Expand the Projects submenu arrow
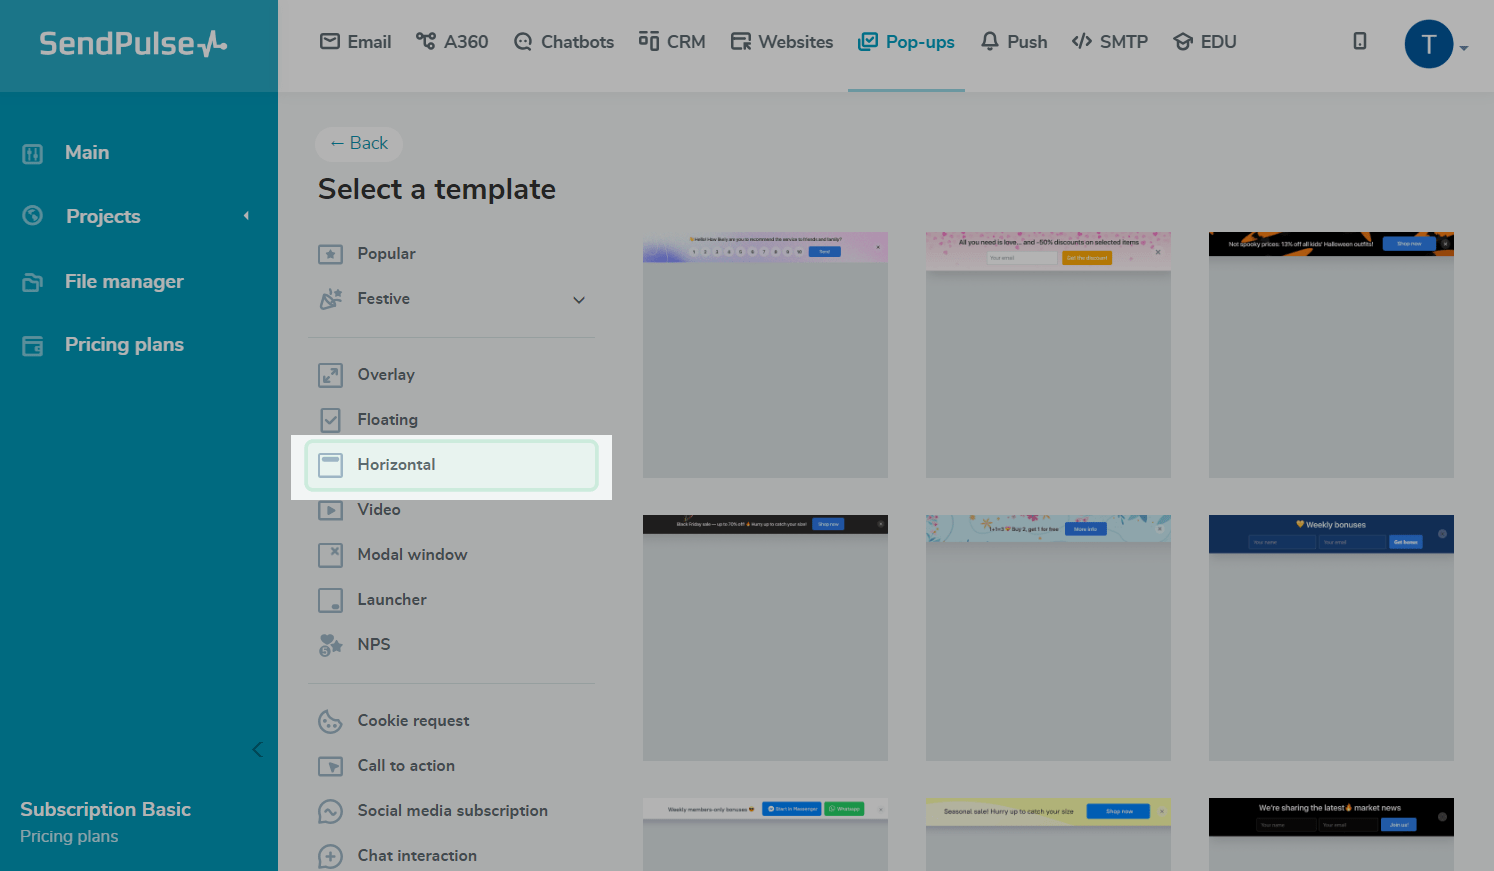1494x871 pixels. pos(246,216)
